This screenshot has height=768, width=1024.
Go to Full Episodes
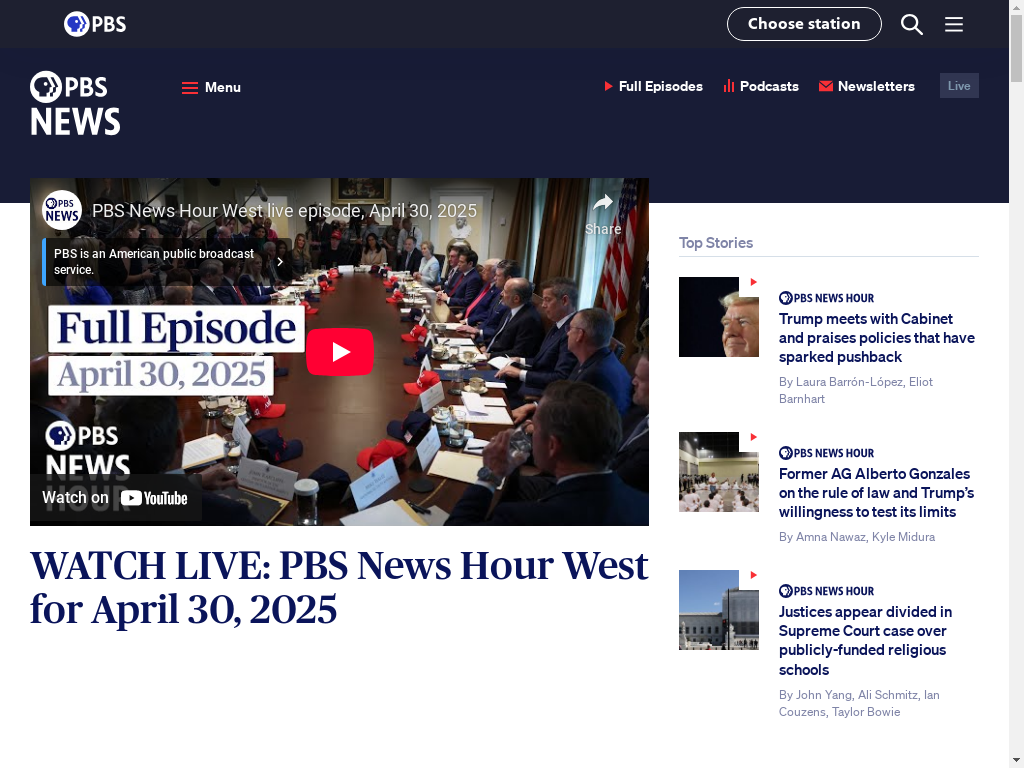click(653, 86)
